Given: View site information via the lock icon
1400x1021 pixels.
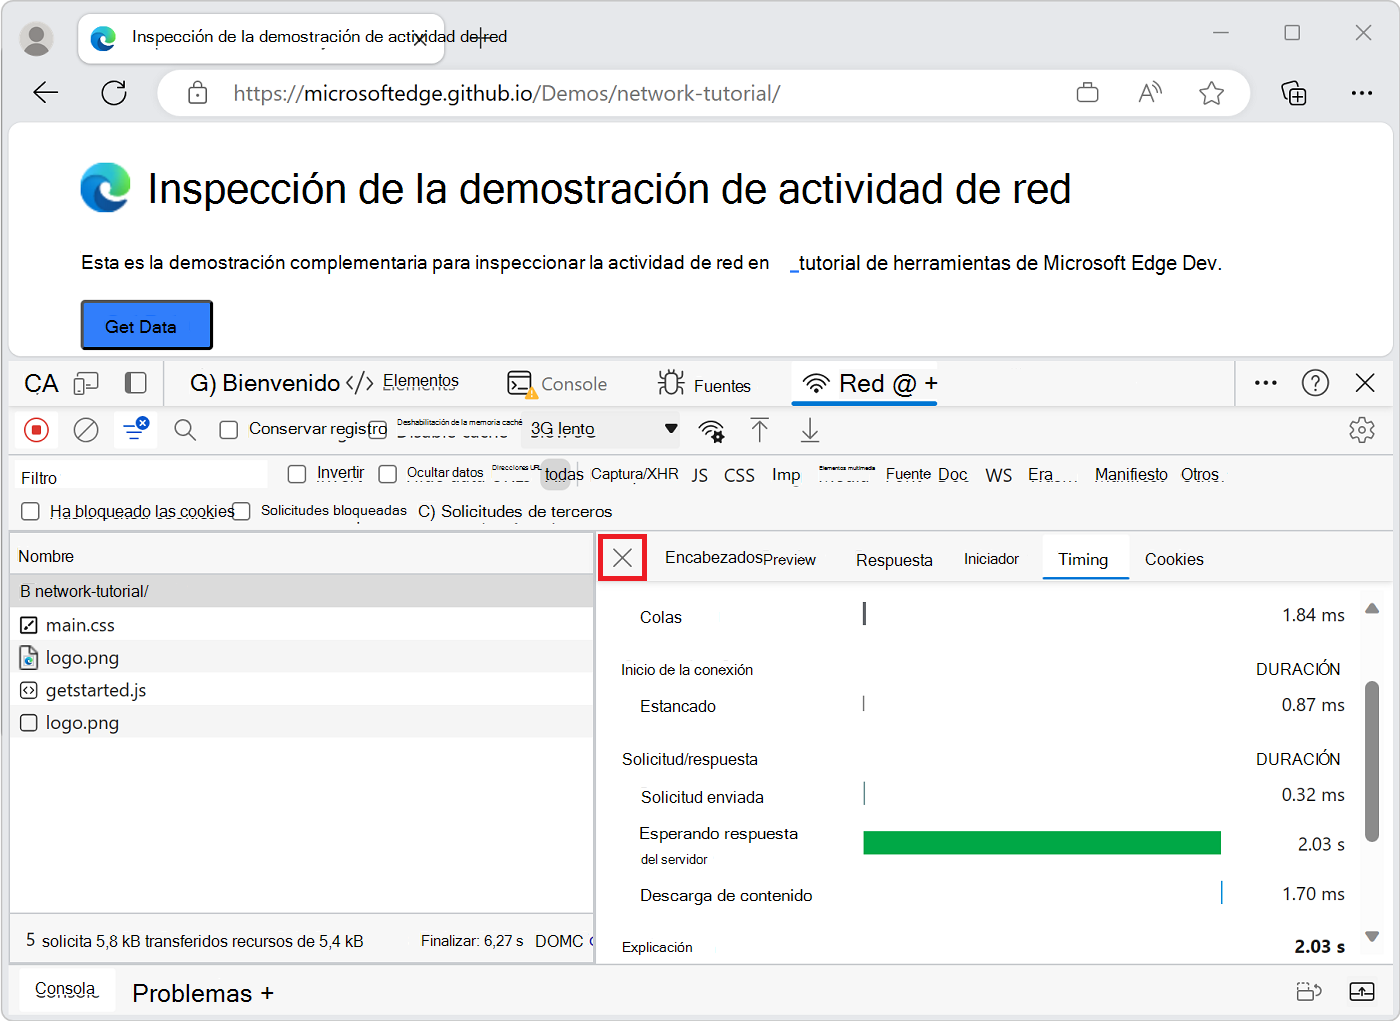Looking at the screenshot, I should (x=198, y=93).
